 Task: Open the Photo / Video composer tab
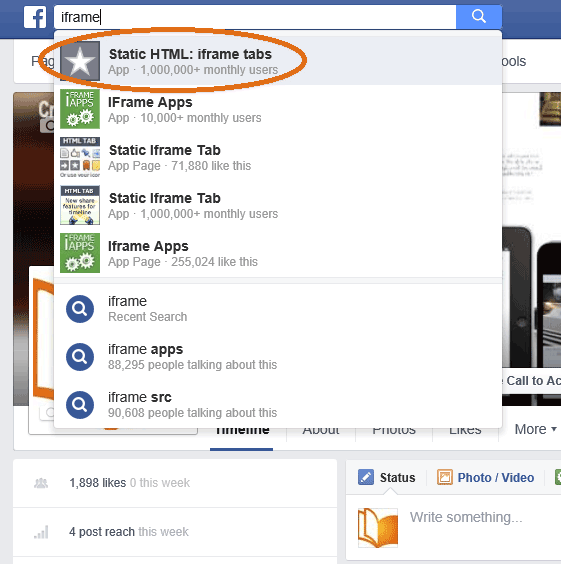coord(485,477)
